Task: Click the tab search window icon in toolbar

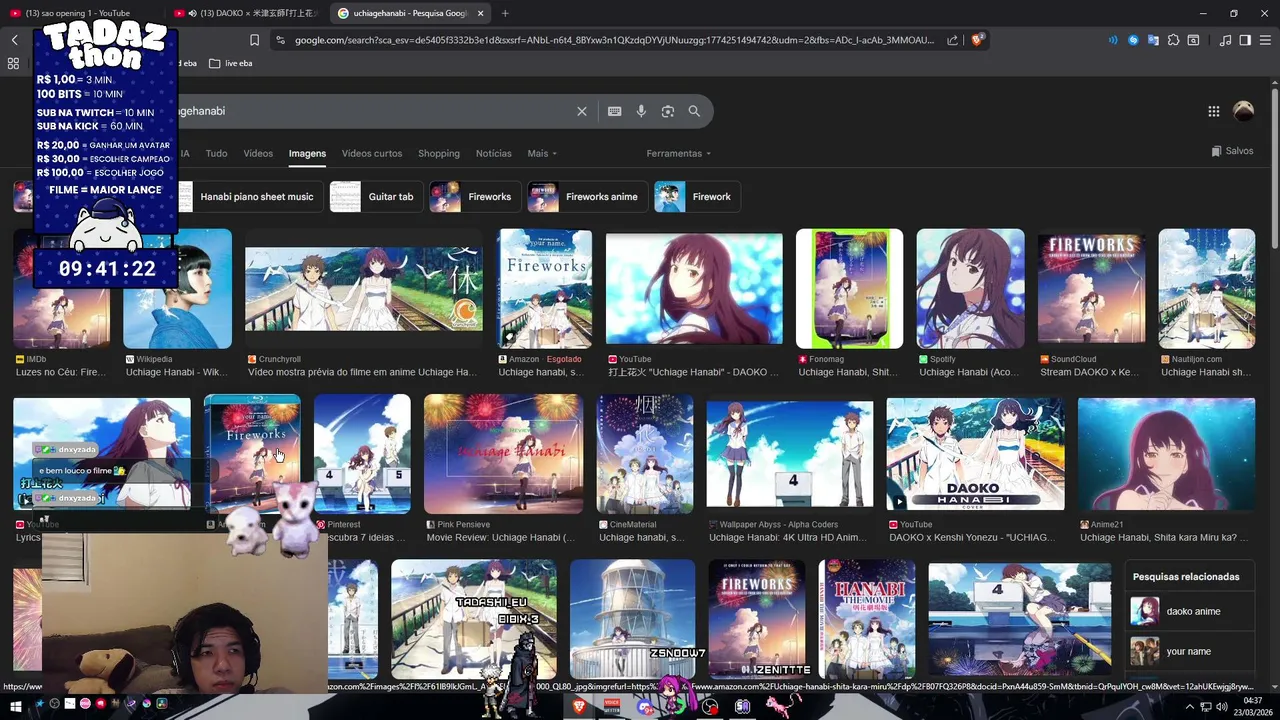Action: [x=1193, y=40]
